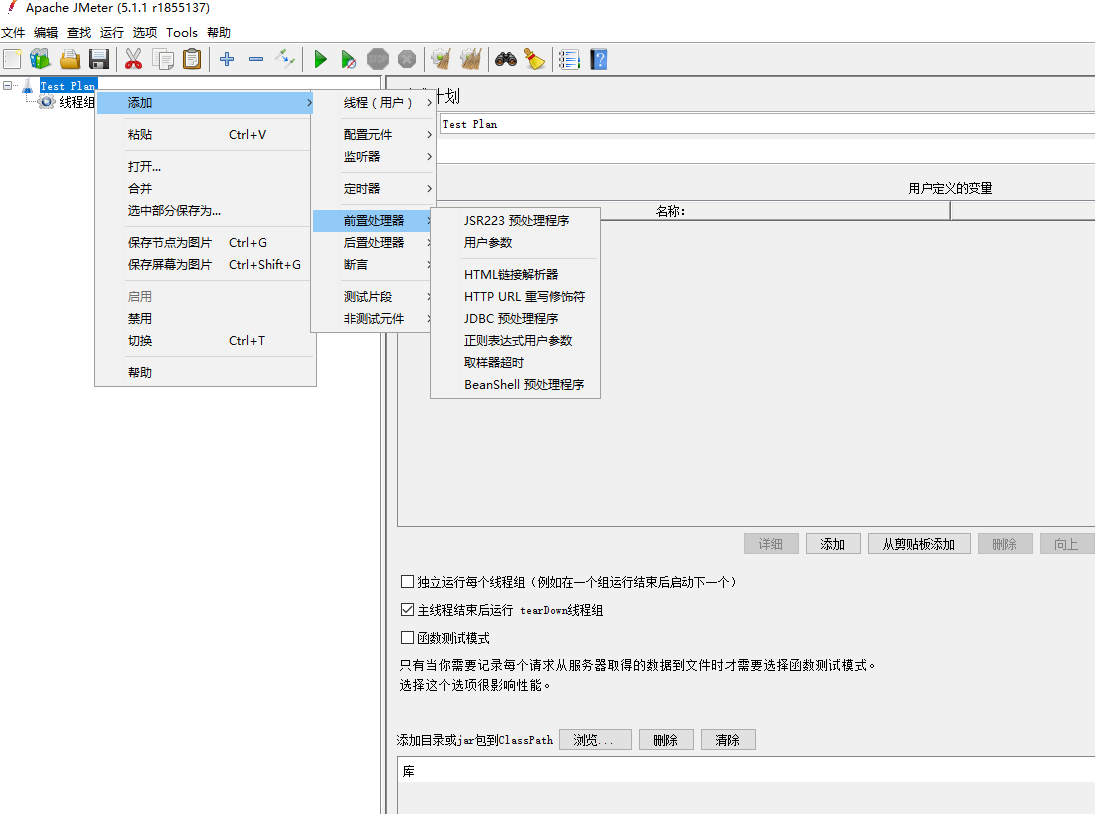Open the 文件 menu

[13, 33]
